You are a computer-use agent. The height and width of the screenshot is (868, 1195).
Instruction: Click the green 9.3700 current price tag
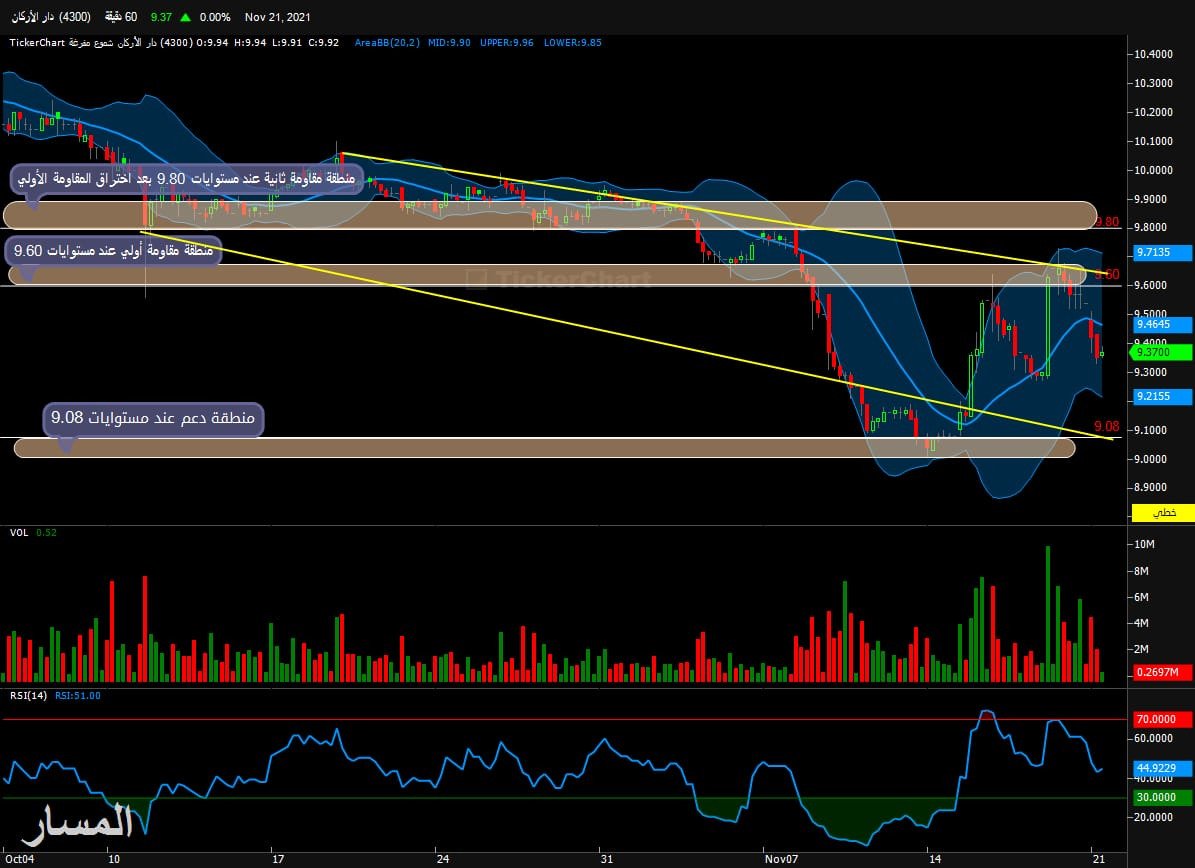1161,352
